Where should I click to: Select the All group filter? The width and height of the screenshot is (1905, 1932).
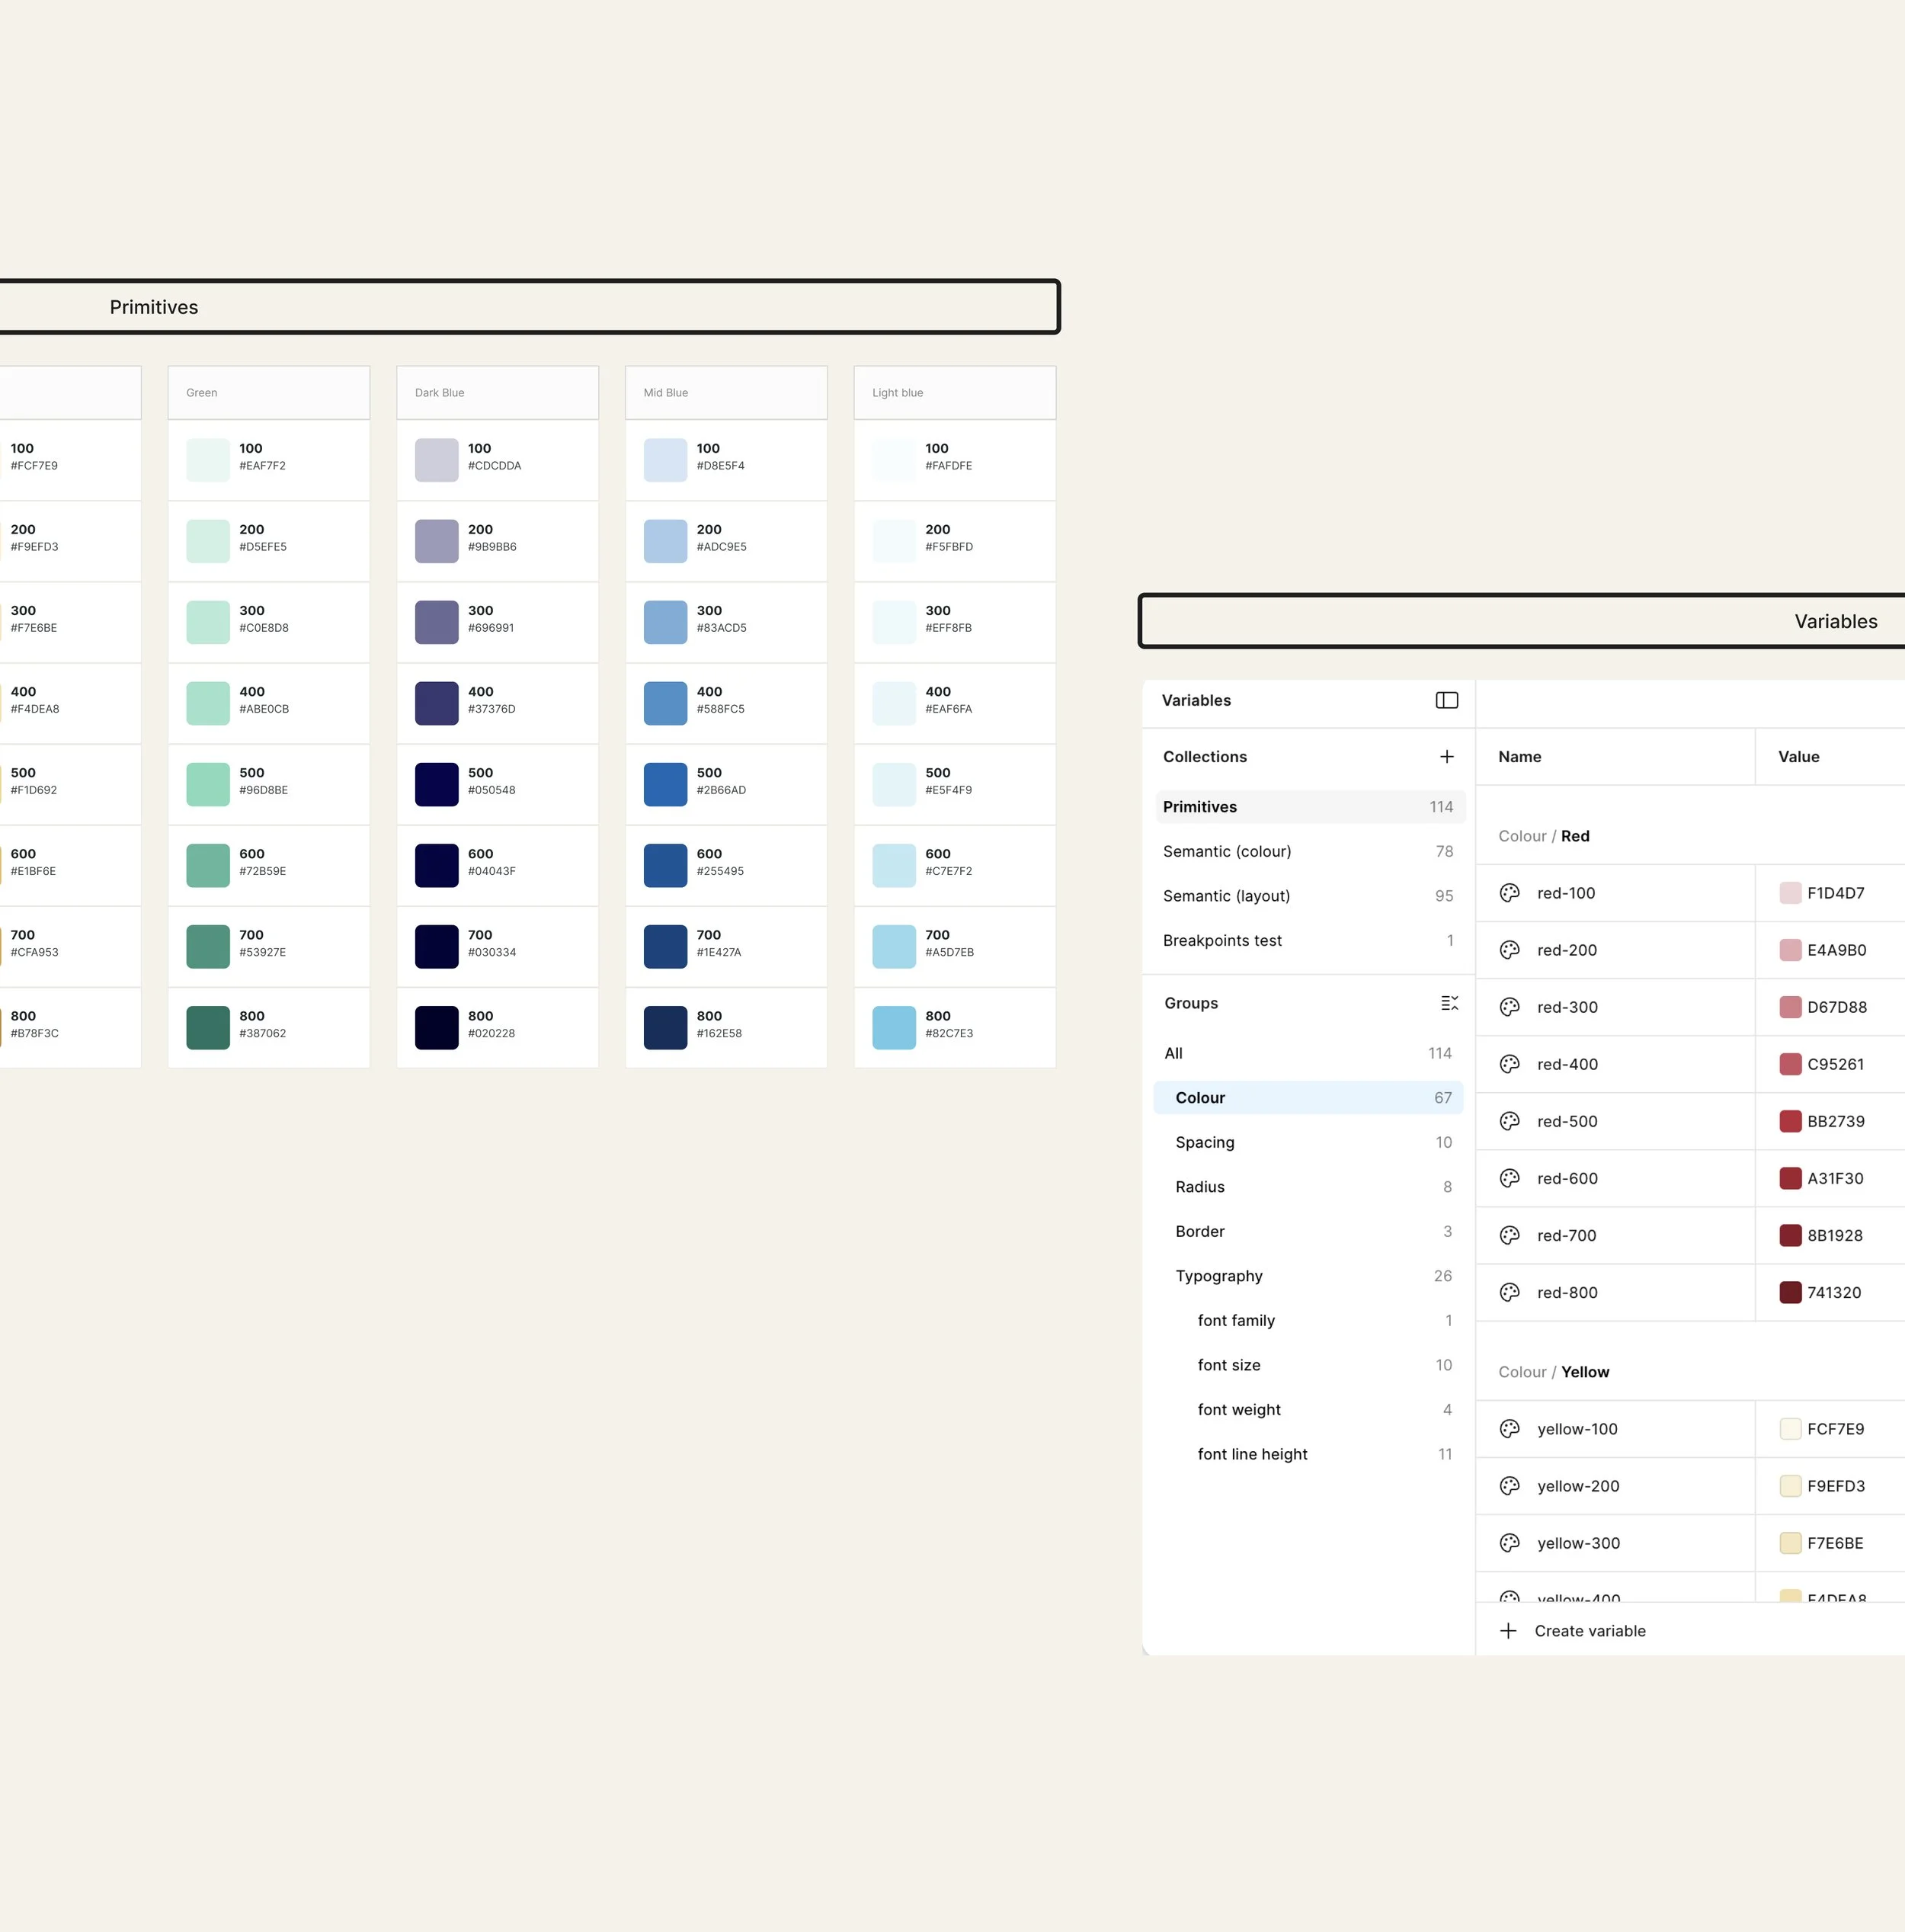coord(1173,1053)
